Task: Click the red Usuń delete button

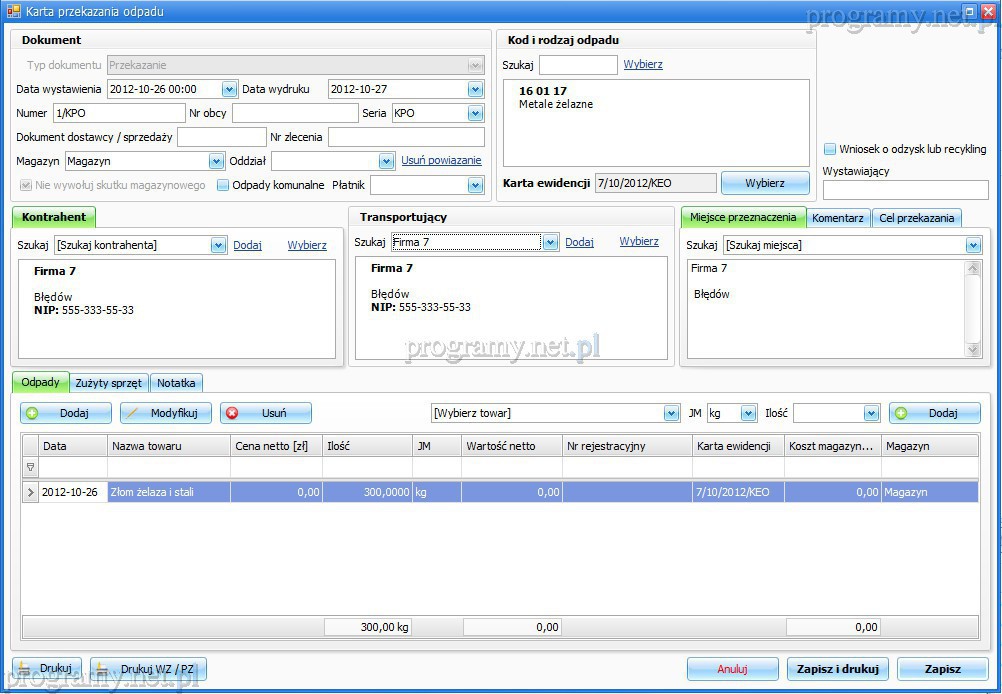Action: (x=266, y=413)
